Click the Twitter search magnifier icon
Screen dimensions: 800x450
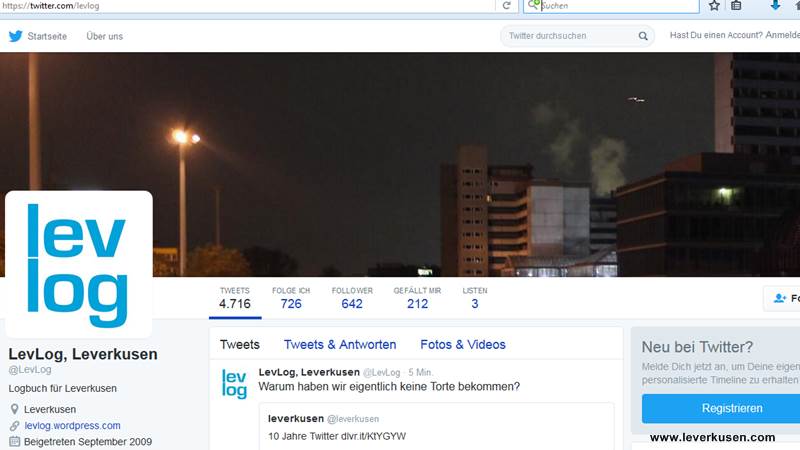tap(643, 36)
